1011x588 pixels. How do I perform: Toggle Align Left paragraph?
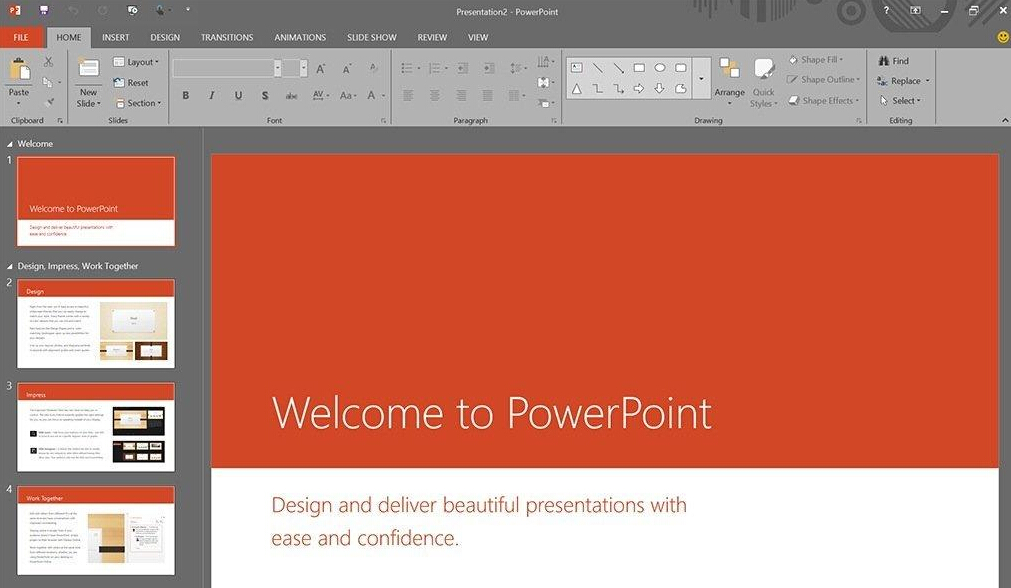click(x=408, y=95)
